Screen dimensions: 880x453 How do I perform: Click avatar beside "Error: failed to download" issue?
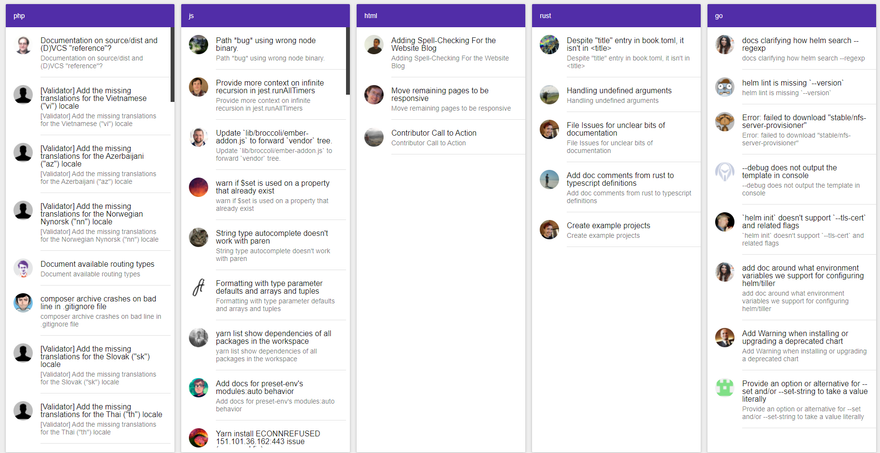pyautogui.click(x=725, y=122)
